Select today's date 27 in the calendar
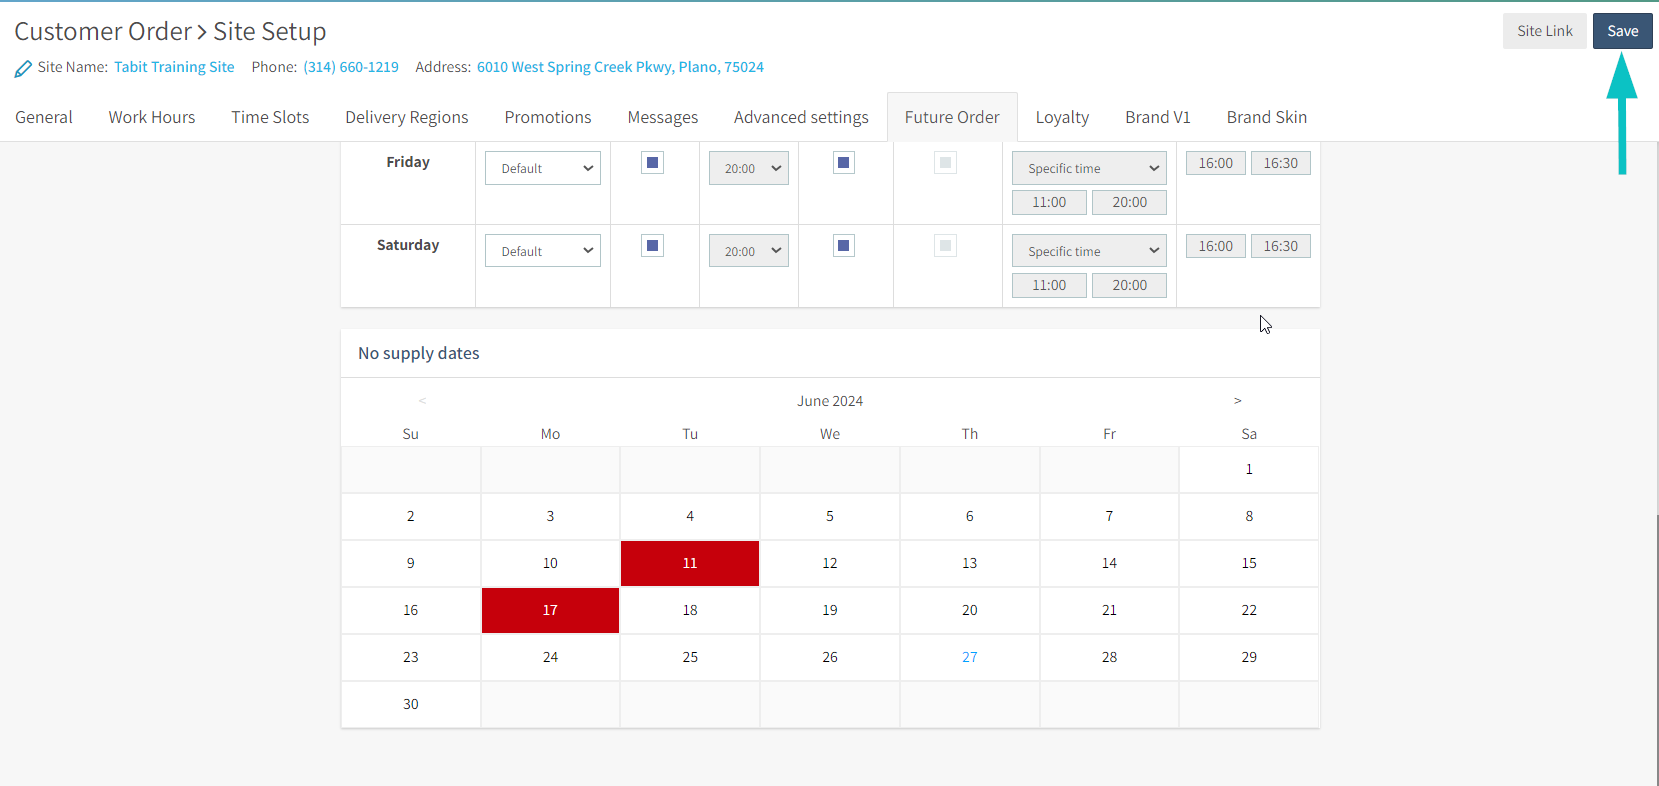 click(970, 657)
